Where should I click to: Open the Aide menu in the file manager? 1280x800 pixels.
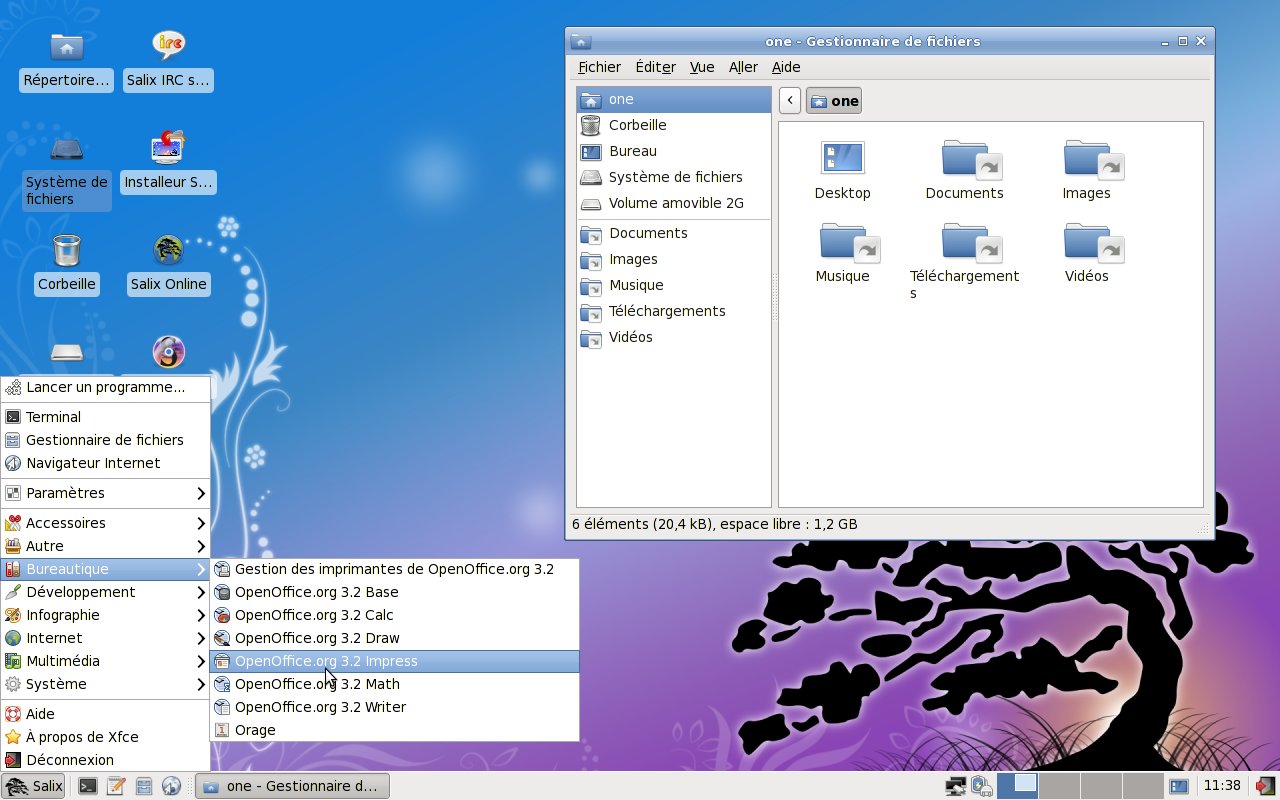[786, 67]
